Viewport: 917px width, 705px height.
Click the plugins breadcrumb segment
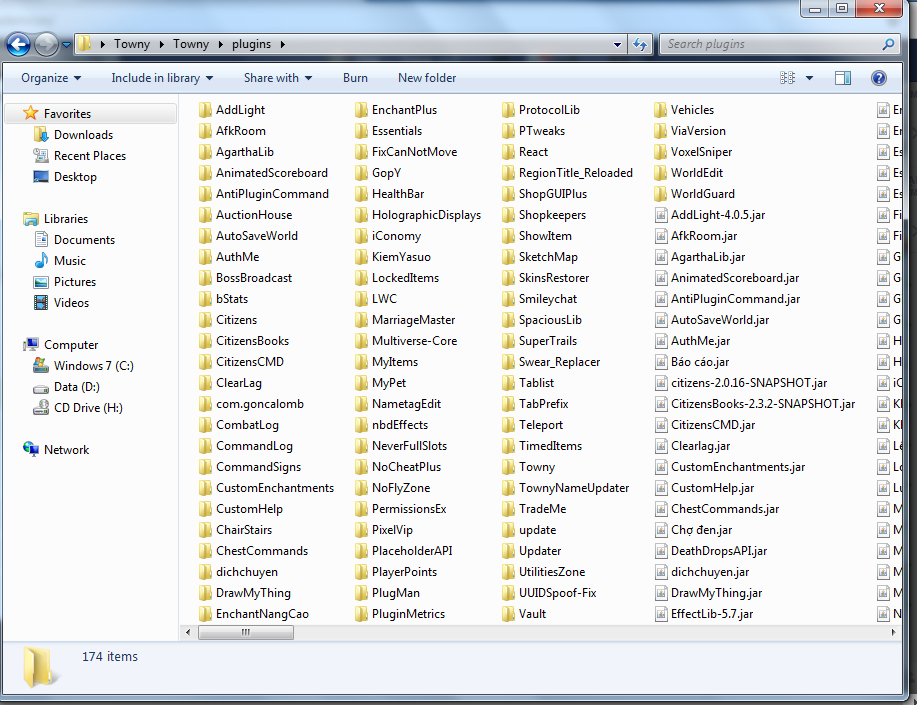click(x=251, y=44)
